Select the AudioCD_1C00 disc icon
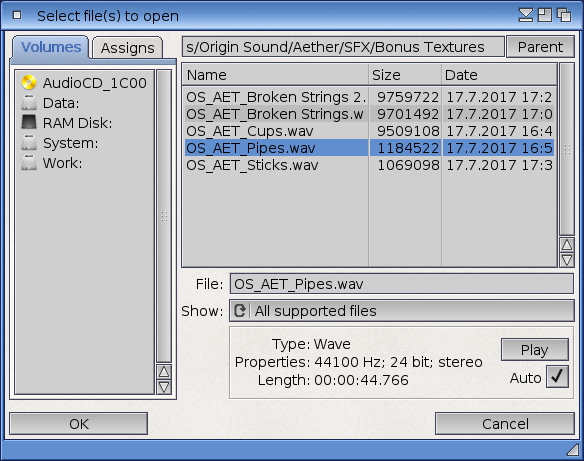This screenshot has width=584, height=461. (x=29, y=83)
